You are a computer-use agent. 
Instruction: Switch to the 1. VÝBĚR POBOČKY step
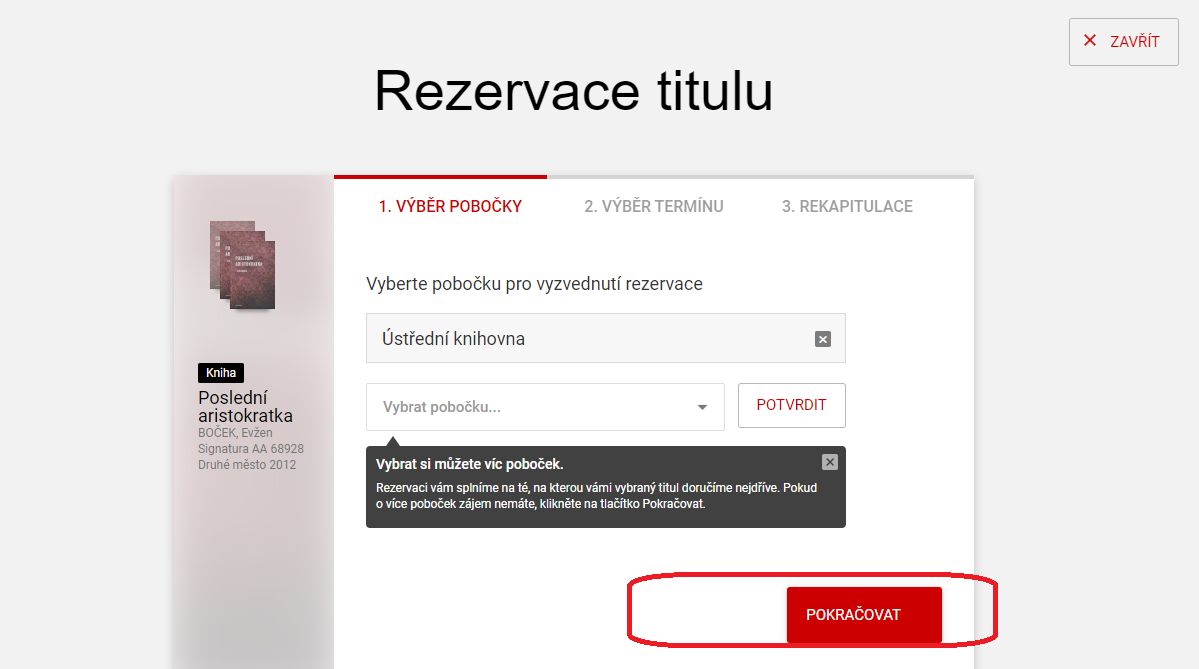pos(450,206)
